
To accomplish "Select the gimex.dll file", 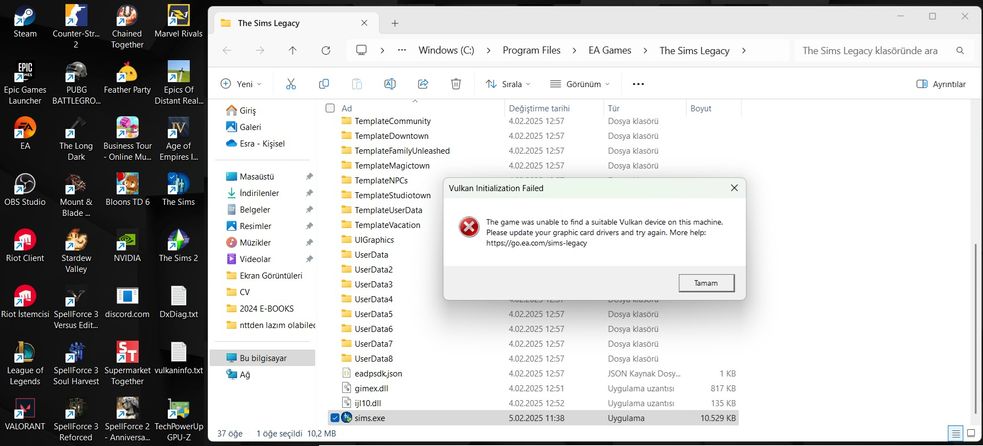I will [371, 388].
